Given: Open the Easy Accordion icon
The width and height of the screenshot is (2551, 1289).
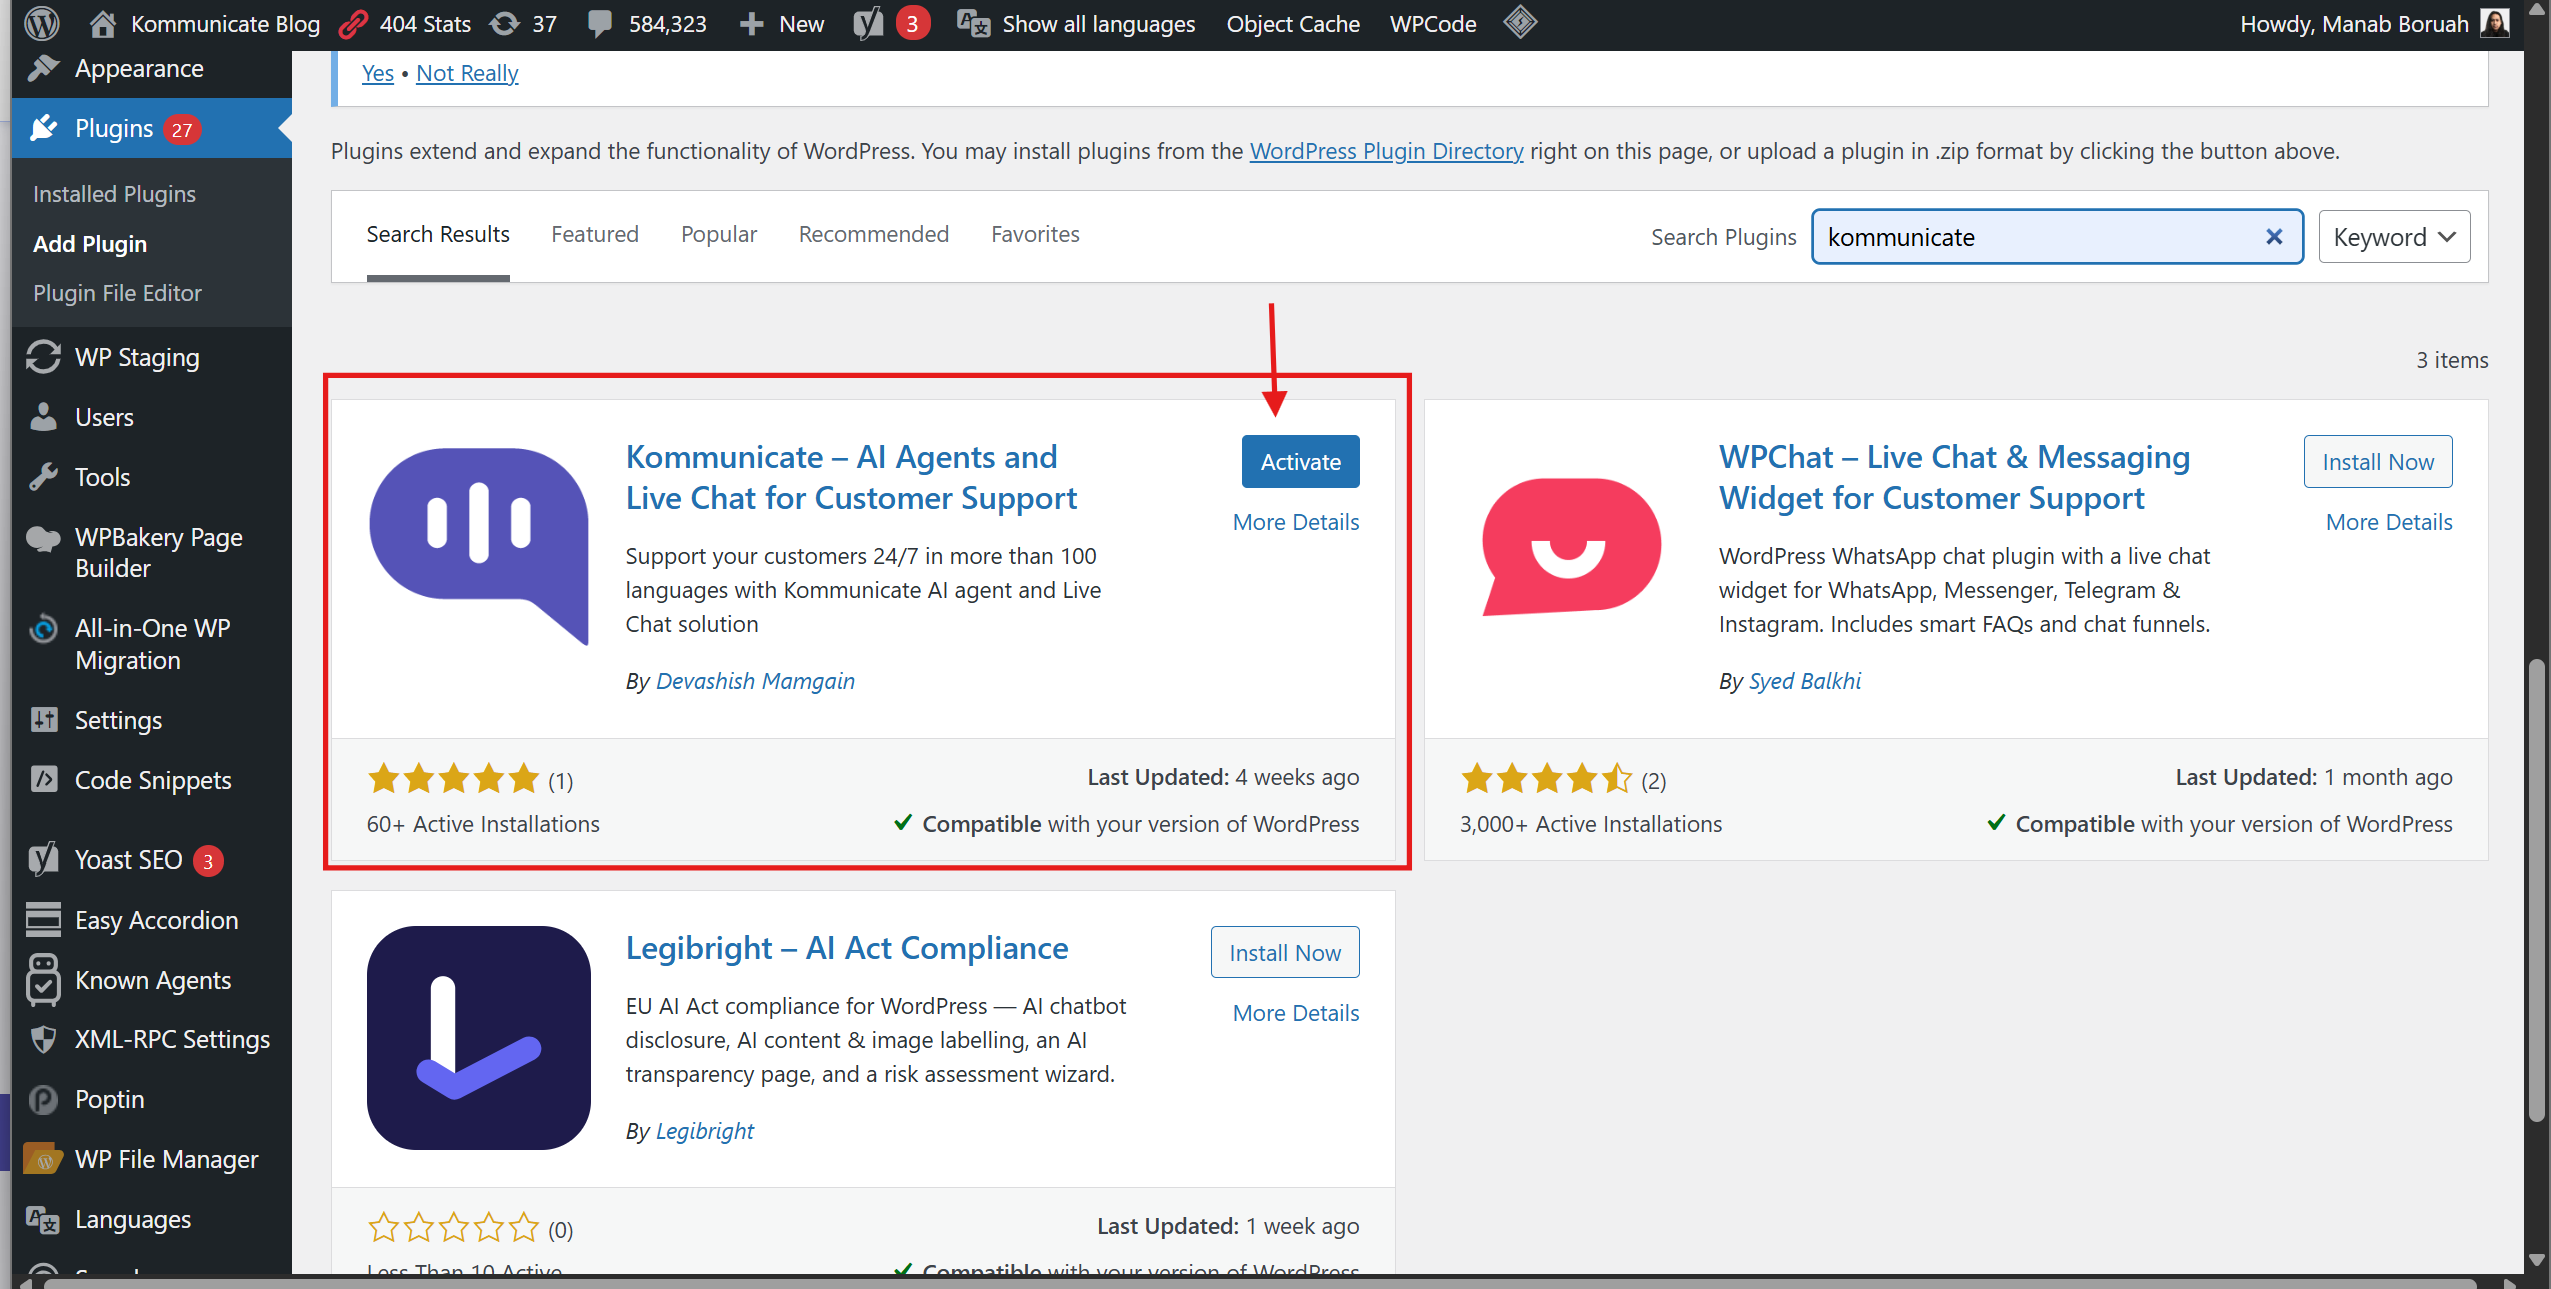Looking at the screenshot, I should pyautogui.click(x=43, y=920).
